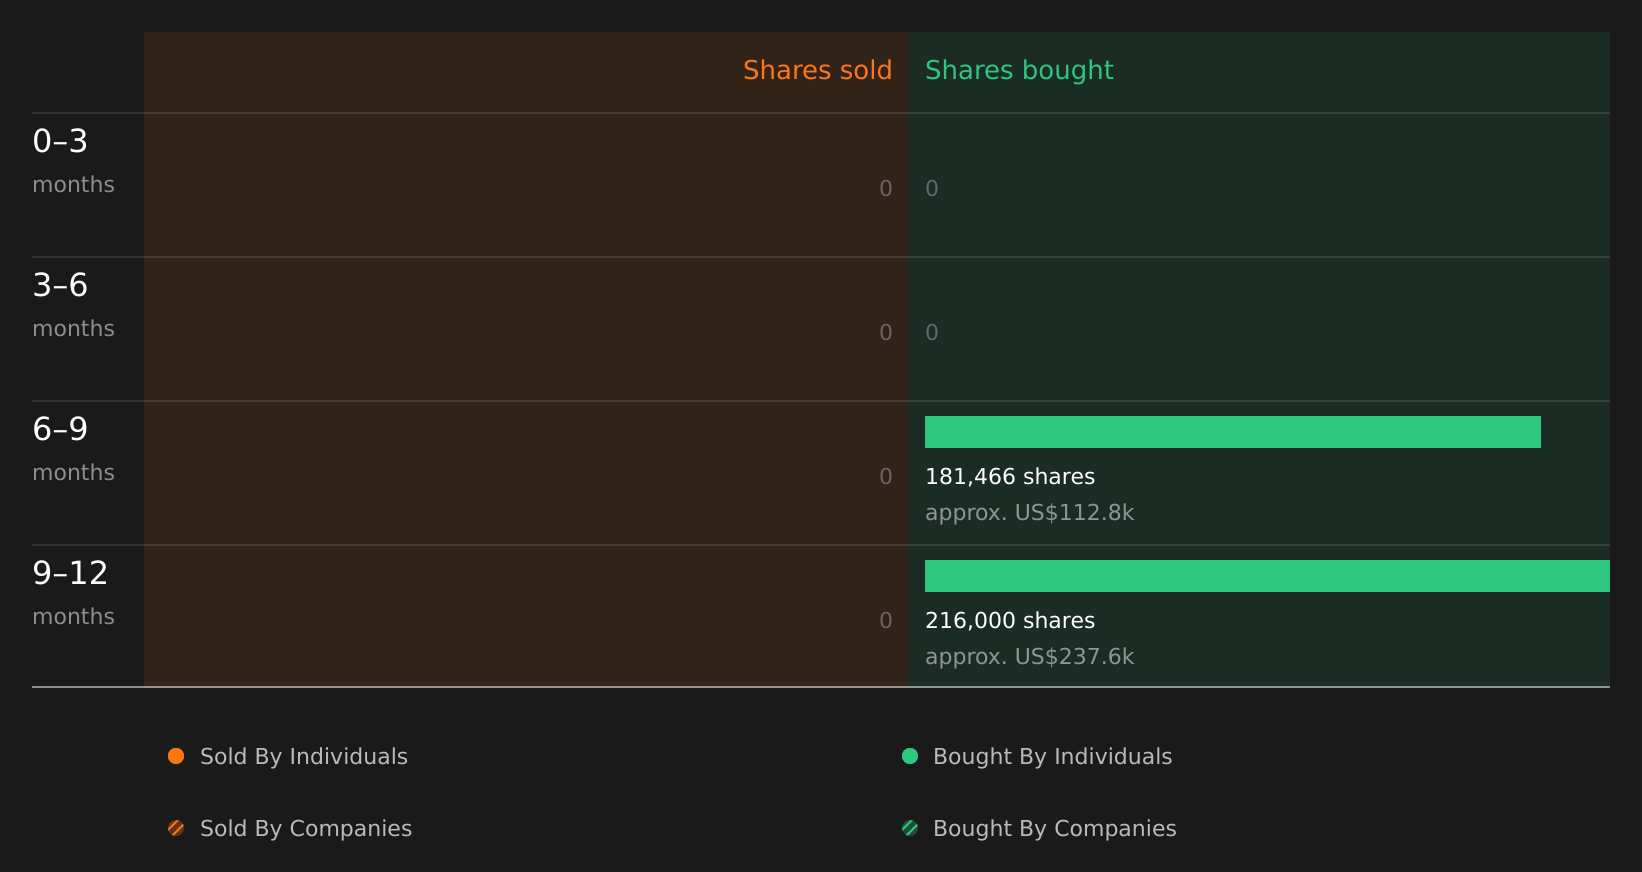Click the Shares bought column header
Screen dimensions: 1642x872
[x=1019, y=70]
